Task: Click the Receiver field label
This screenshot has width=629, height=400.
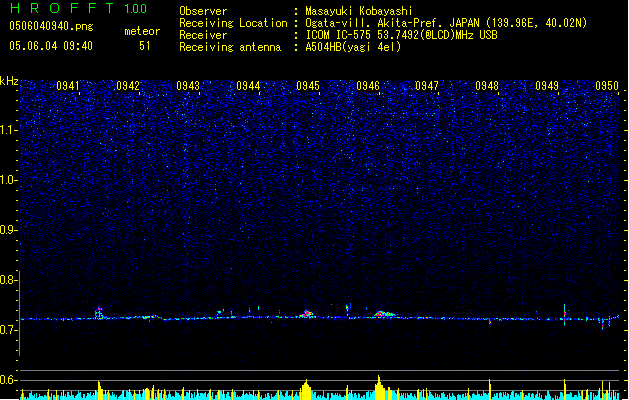Action: coord(203,35)
